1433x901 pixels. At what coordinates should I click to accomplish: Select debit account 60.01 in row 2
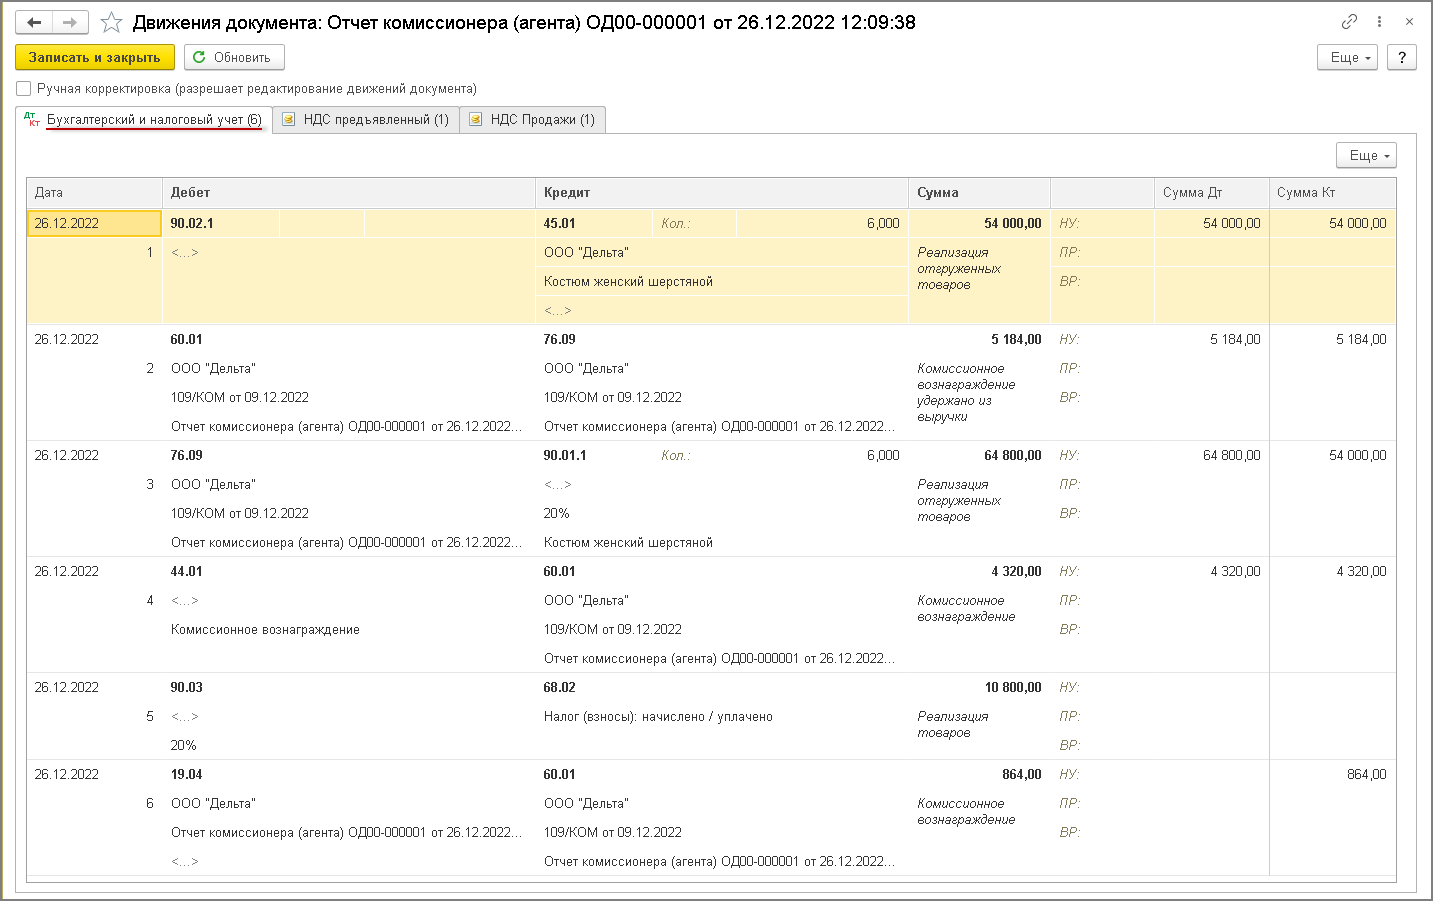tap(187, 339)
